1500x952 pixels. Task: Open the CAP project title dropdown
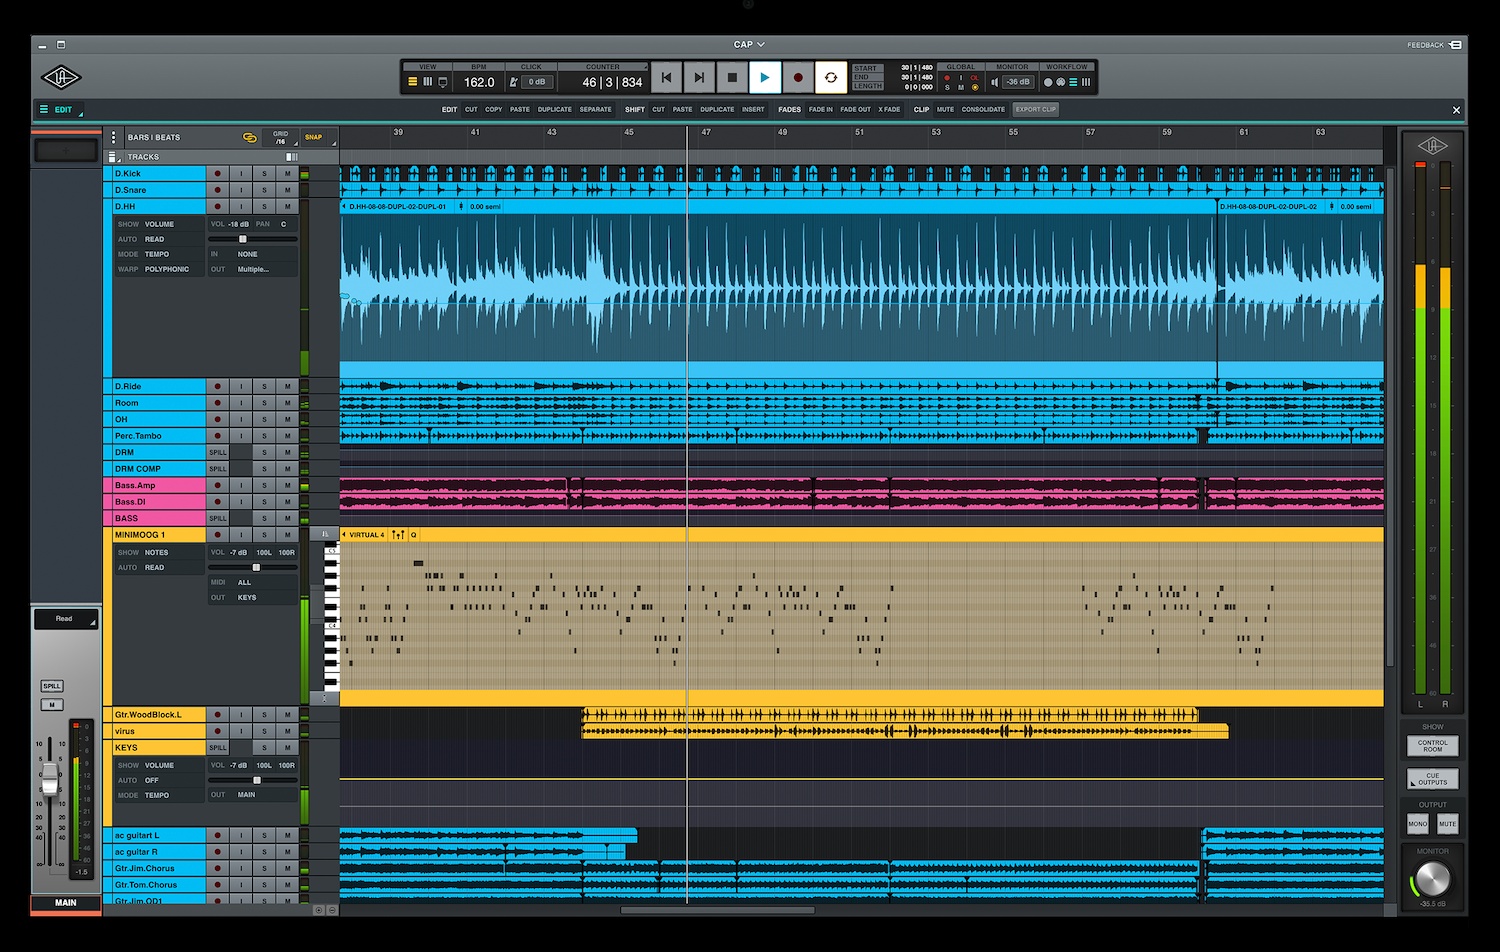point(749,45)
